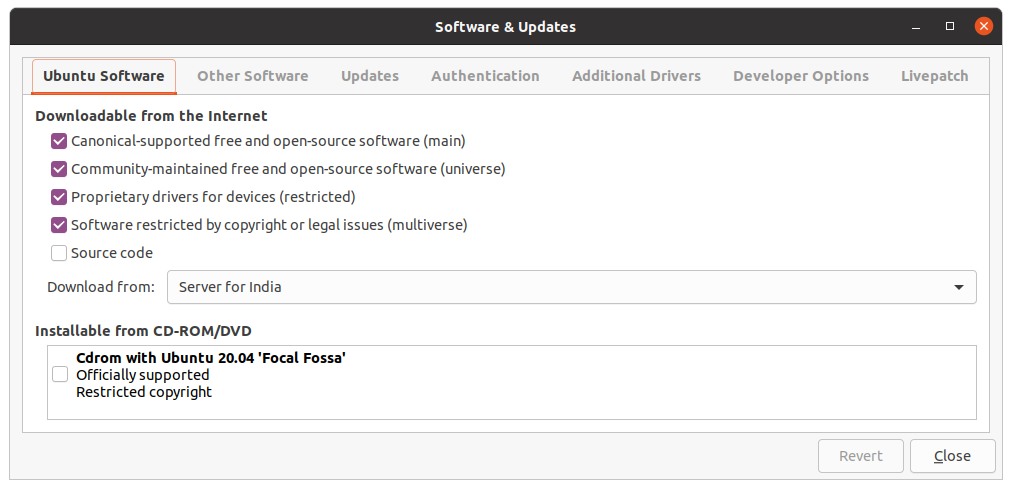Check the Cdrom with Ubuntu 20.04 checkbox
1012x489 pixels.
(60, 374)
